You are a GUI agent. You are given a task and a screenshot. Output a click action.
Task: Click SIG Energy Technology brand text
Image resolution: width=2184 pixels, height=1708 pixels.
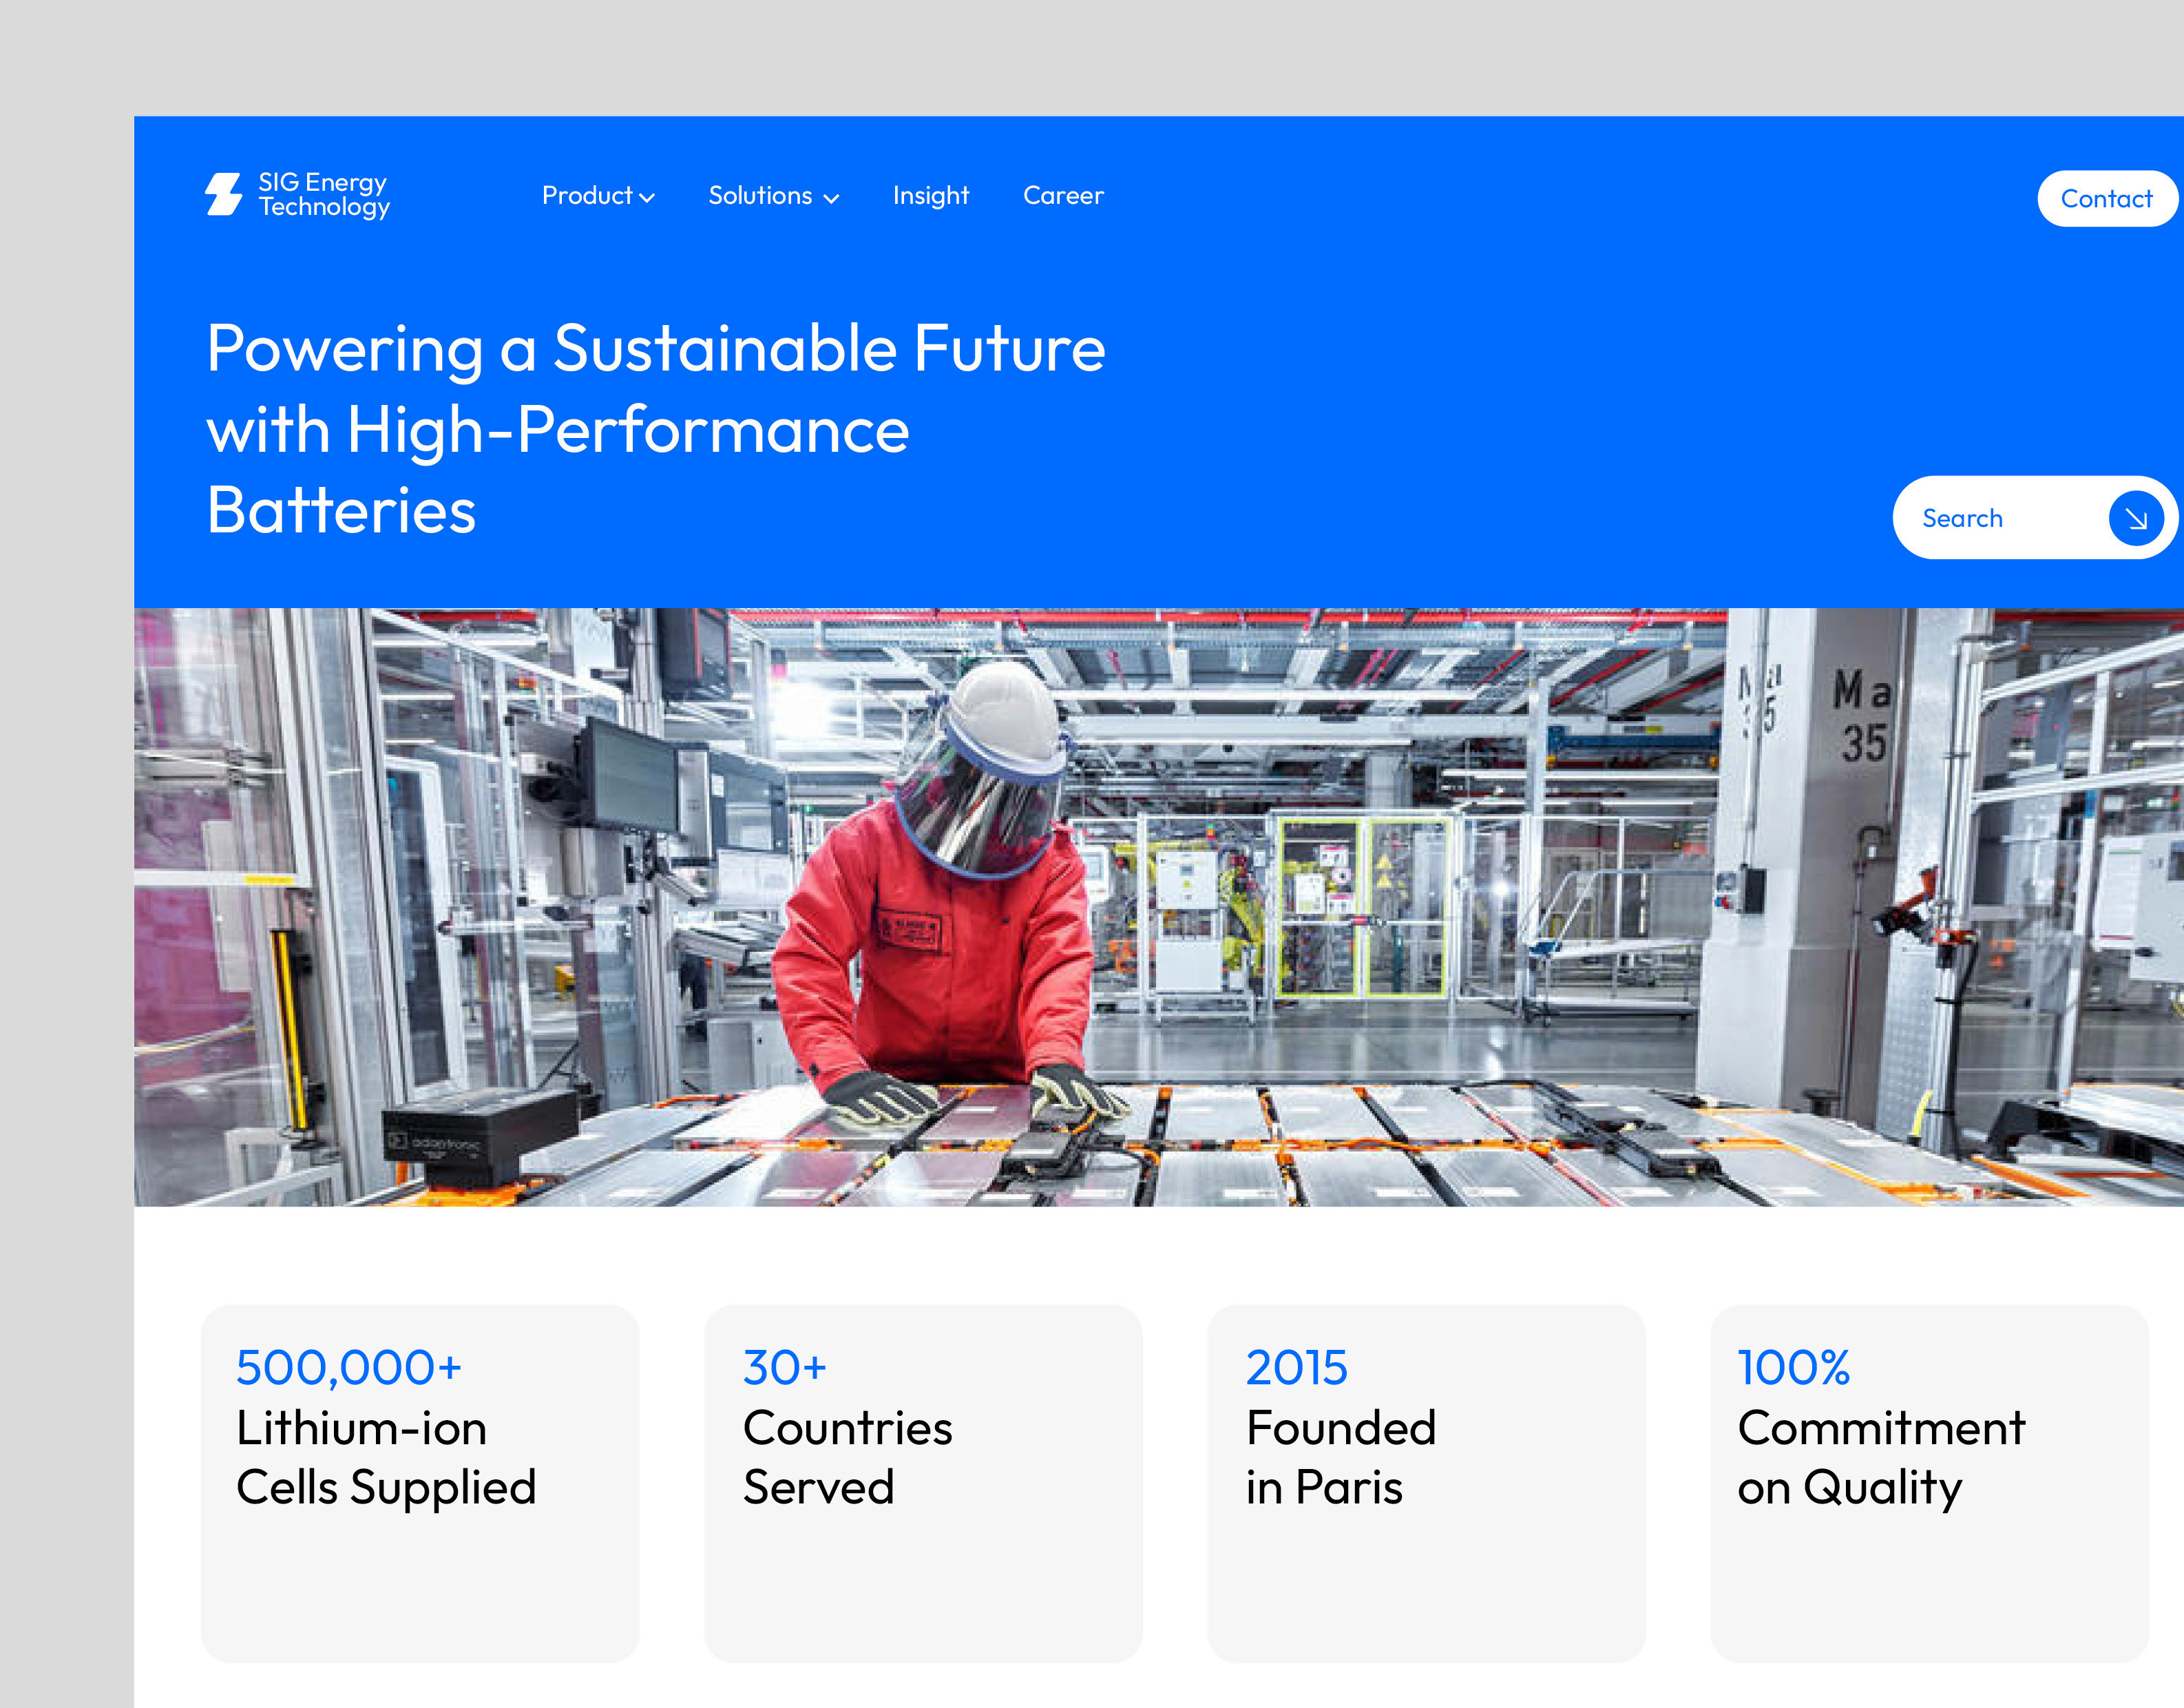[324, 195]
